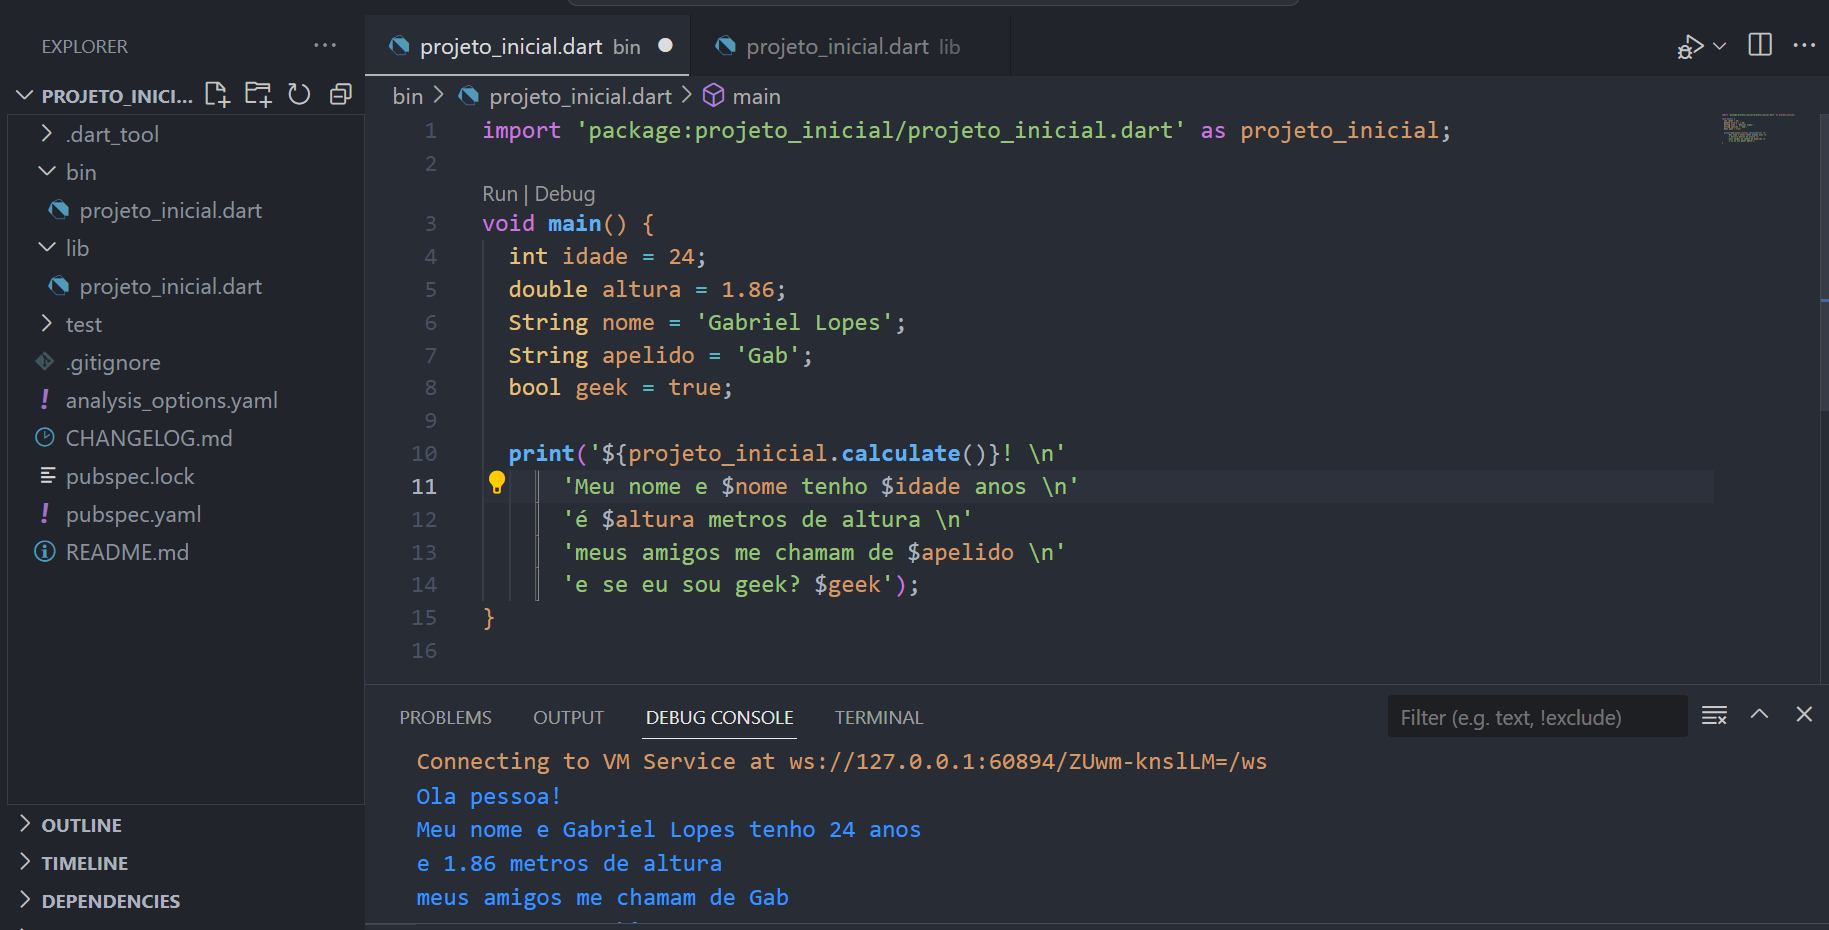Click projeto_inicial.dart in the breadcrumb
This screenshot has height=930, width=1829.
pos(580,96)
